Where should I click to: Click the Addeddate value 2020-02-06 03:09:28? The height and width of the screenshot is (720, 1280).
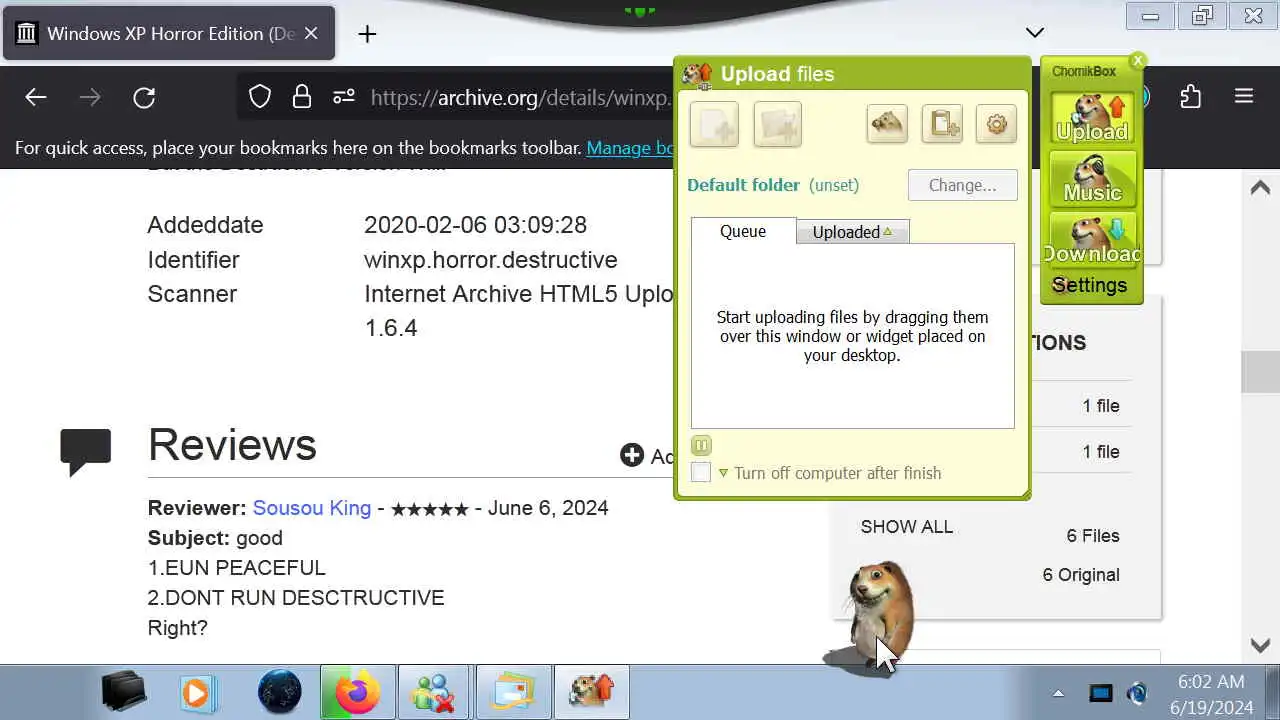(x=475, y=225)
